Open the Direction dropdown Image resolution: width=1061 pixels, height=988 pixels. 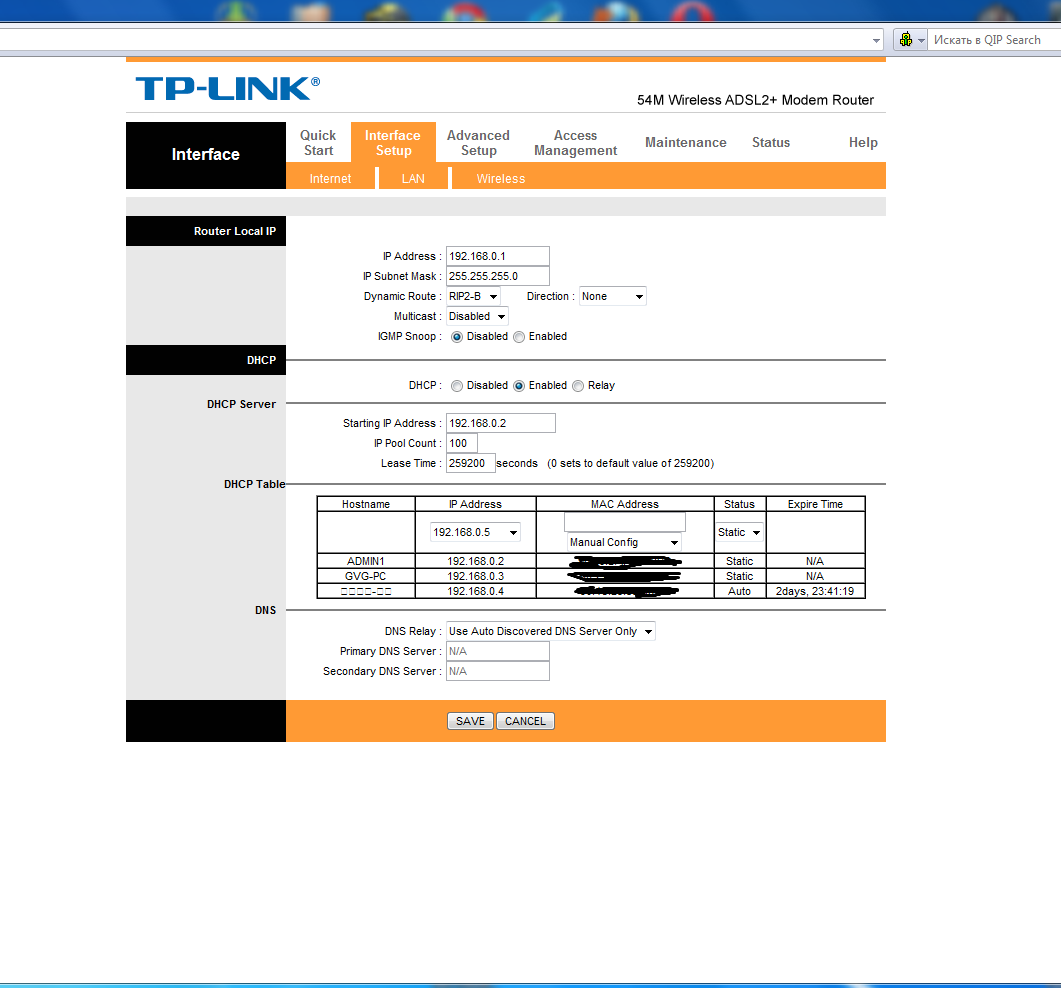[612, 296]
